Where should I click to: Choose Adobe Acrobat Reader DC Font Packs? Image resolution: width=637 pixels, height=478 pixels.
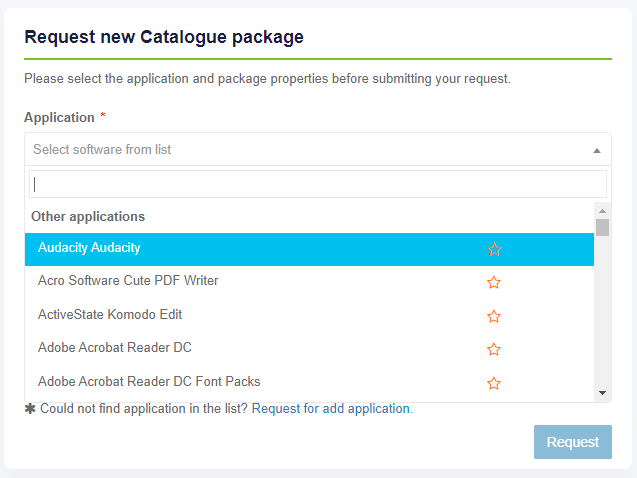[149, 382]
